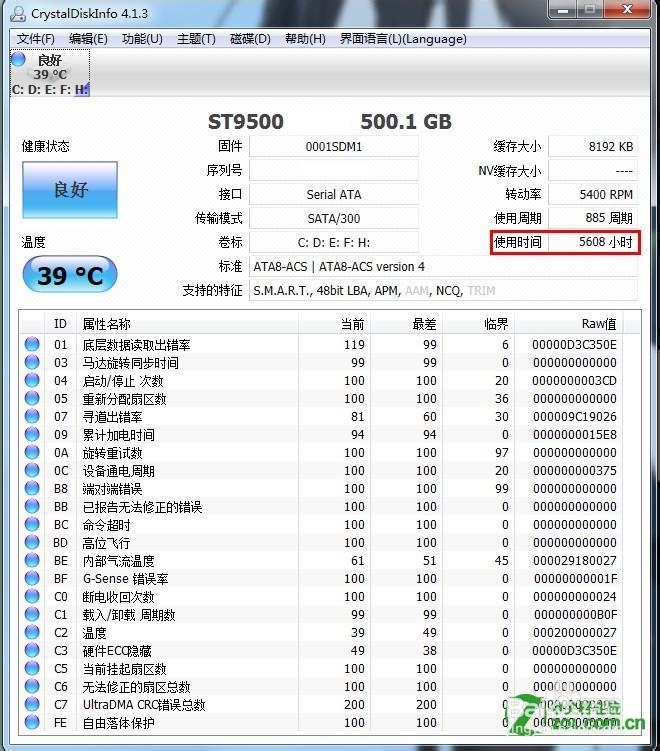Select the 自由落体保护 attribute name
This screenshot has height=751, width=660.
point(118,723)
